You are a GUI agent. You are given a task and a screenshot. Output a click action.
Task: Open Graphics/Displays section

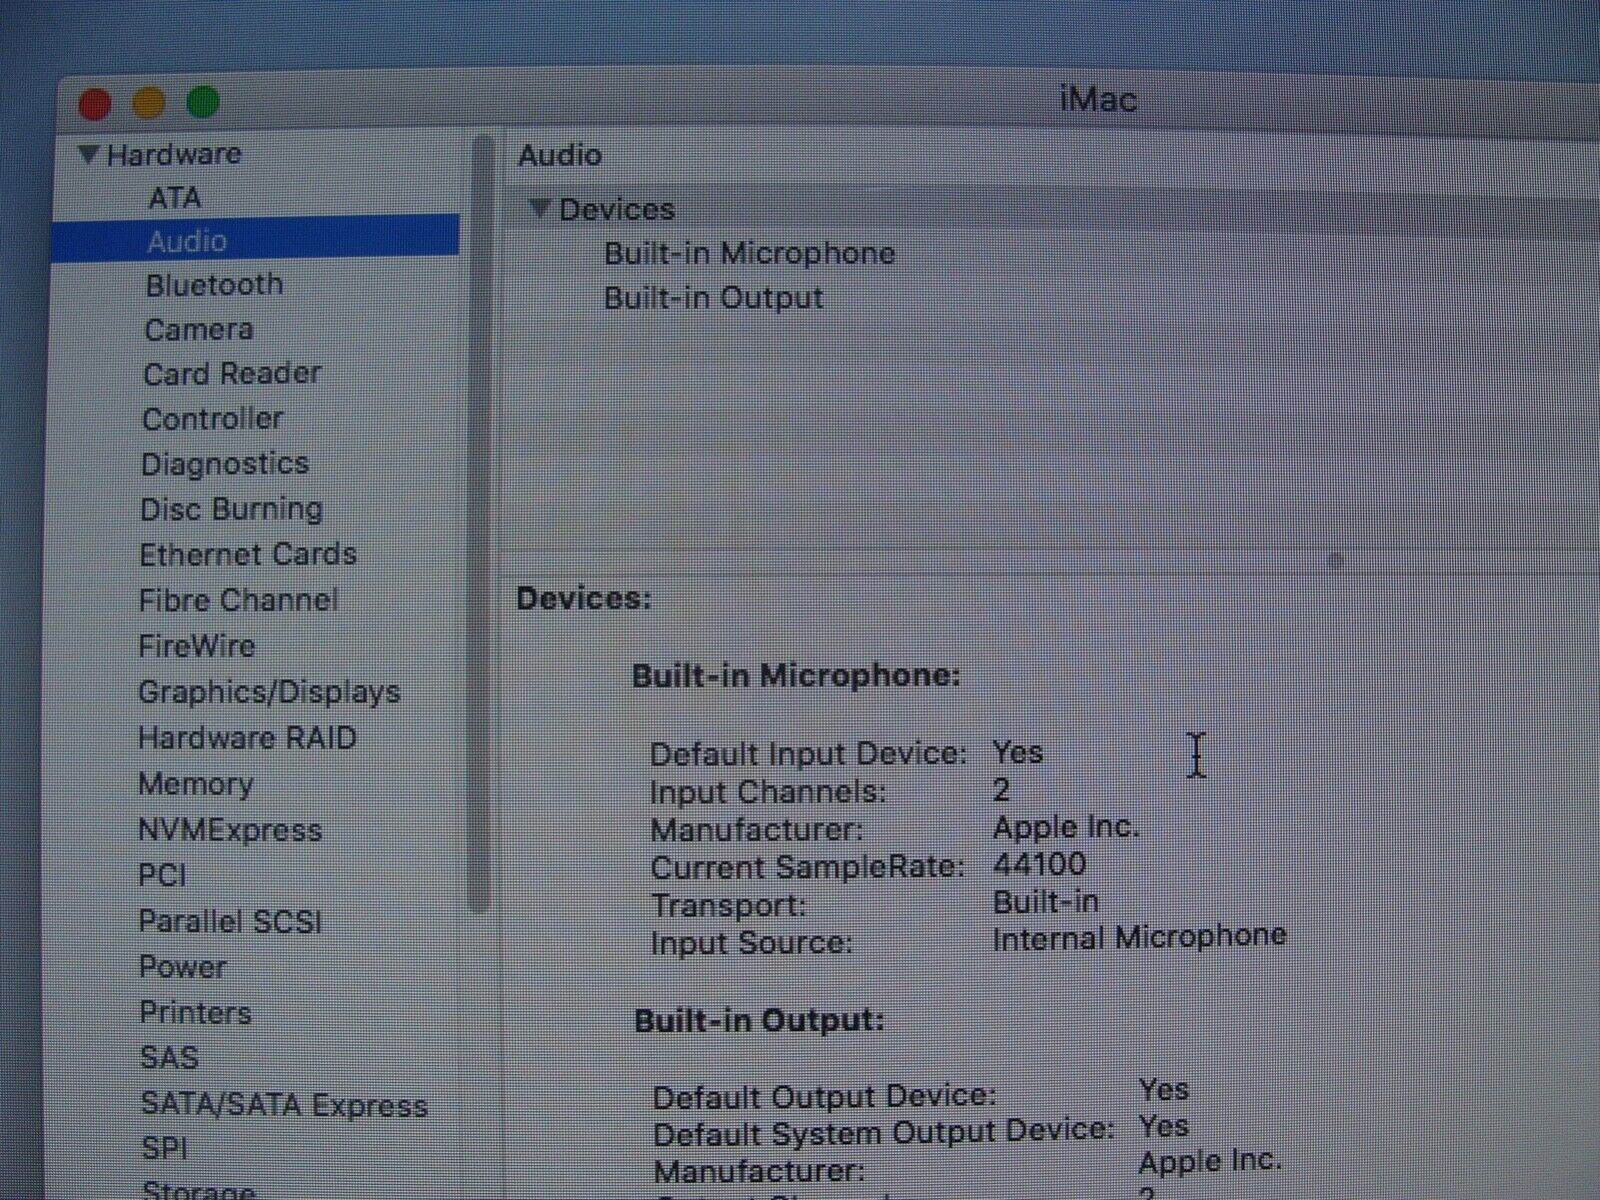click(x=268, y=692)
